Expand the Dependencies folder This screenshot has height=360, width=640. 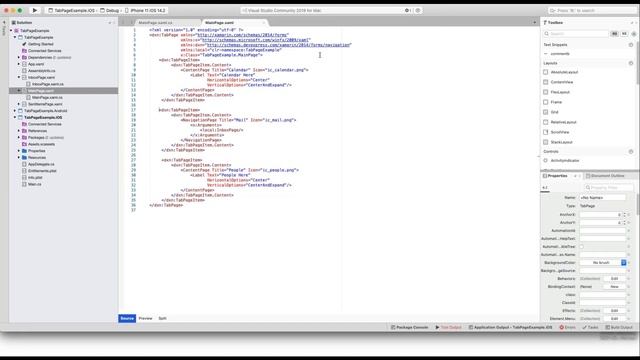coord(19,58)
